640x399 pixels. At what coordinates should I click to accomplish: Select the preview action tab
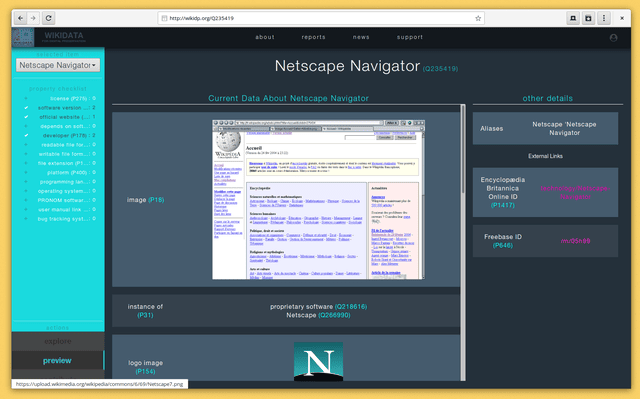pos(58,361)
